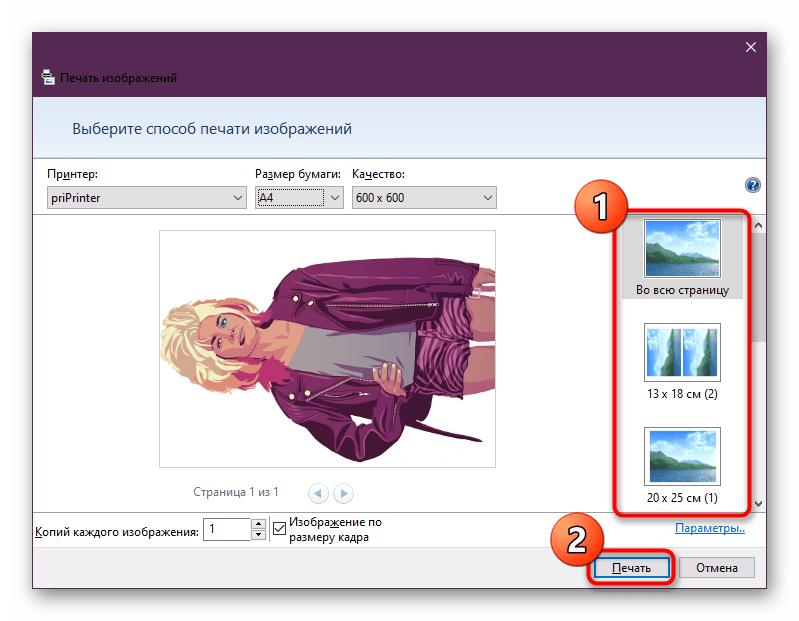Open the Параметры link

[710, 528]
